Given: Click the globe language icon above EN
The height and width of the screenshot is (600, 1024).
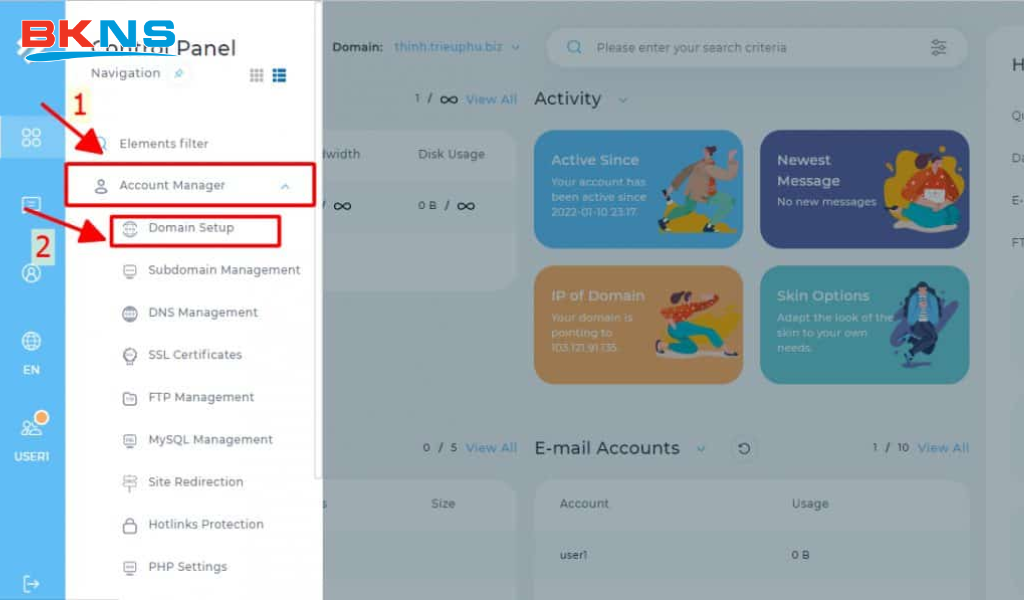Looking at the screenshot, I should point(31,341).
